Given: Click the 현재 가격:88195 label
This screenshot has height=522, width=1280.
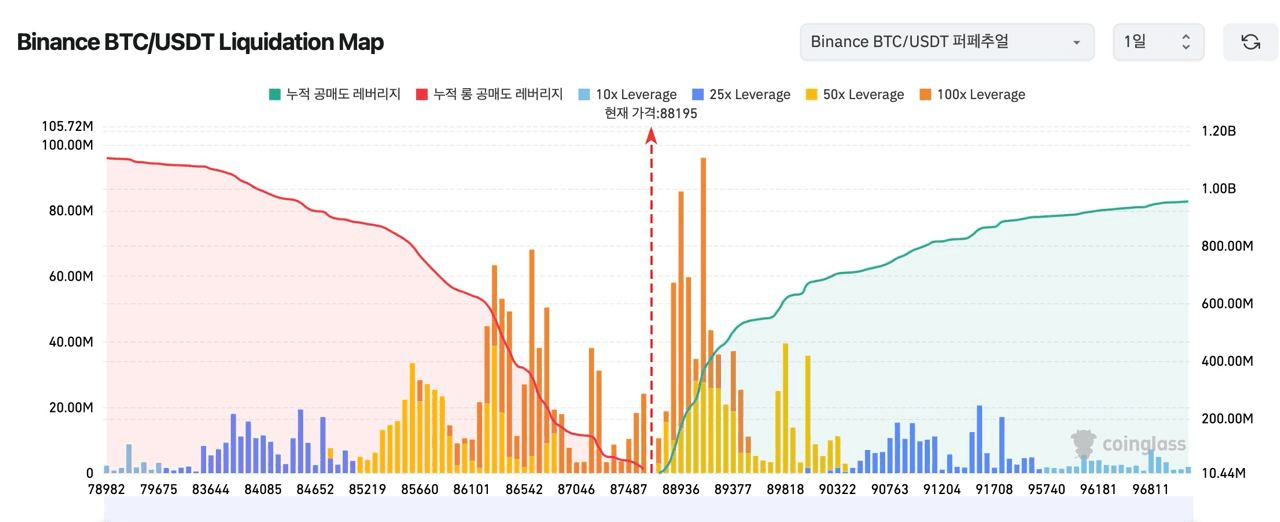Looking at the screenshot, I should point(651,113).
